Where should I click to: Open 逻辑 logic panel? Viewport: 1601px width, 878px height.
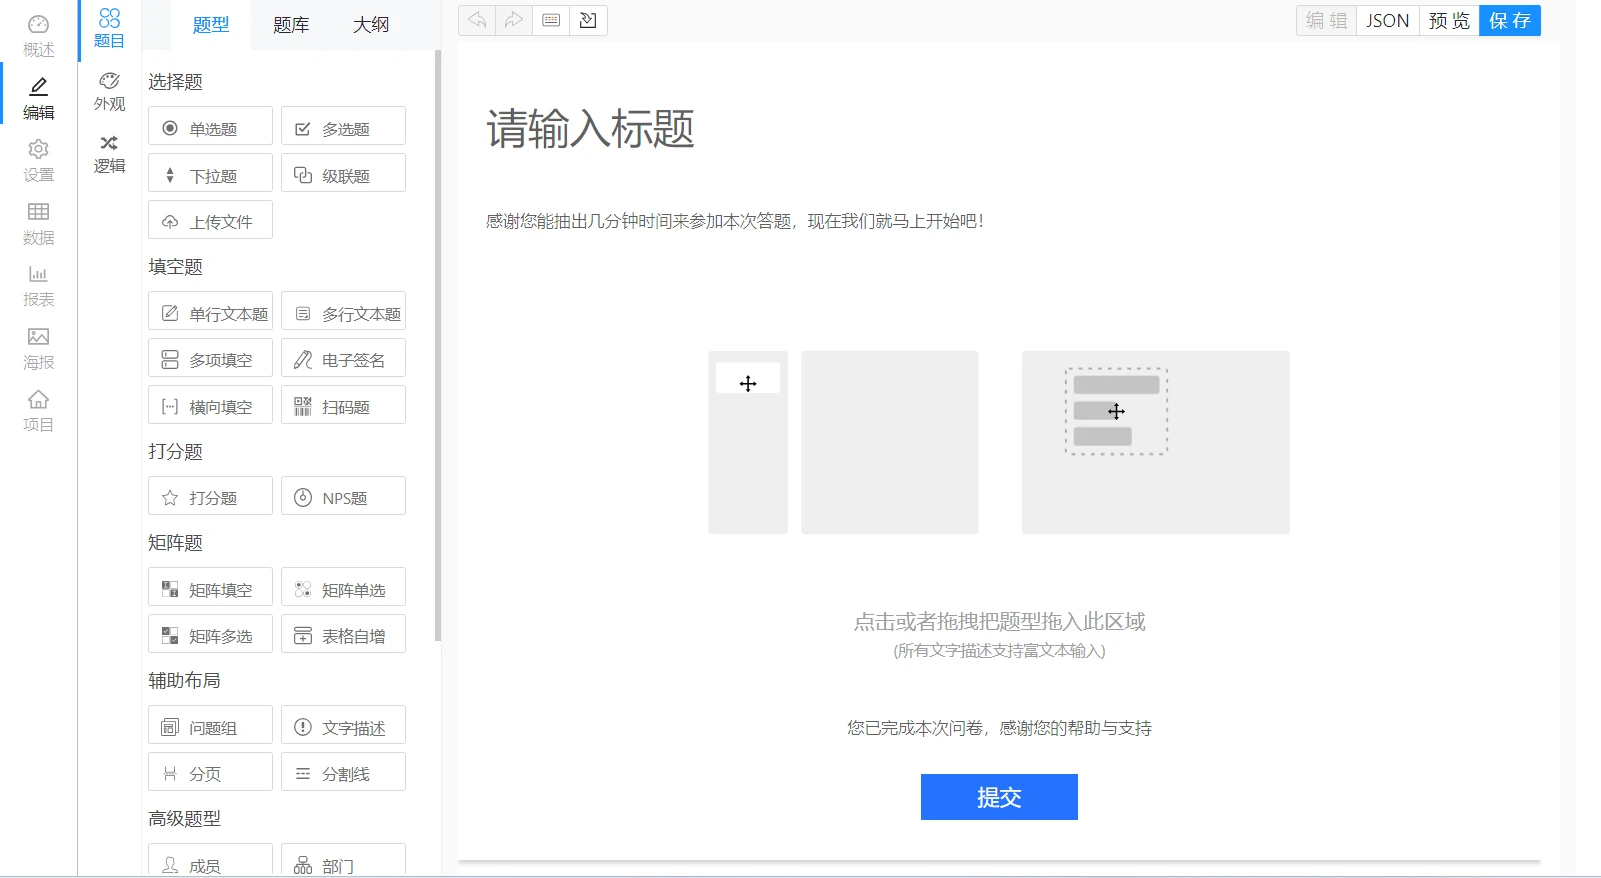pyautogui.click(x=109, y=154)
